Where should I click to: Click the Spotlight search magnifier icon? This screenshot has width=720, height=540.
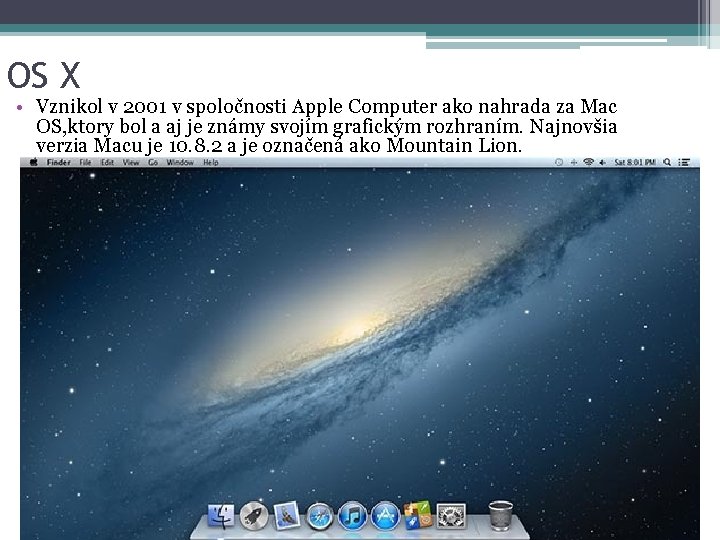coord(667,162)
